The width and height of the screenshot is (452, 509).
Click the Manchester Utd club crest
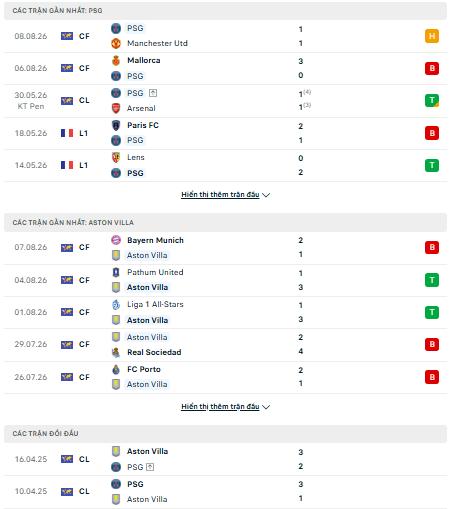[116, 43]
